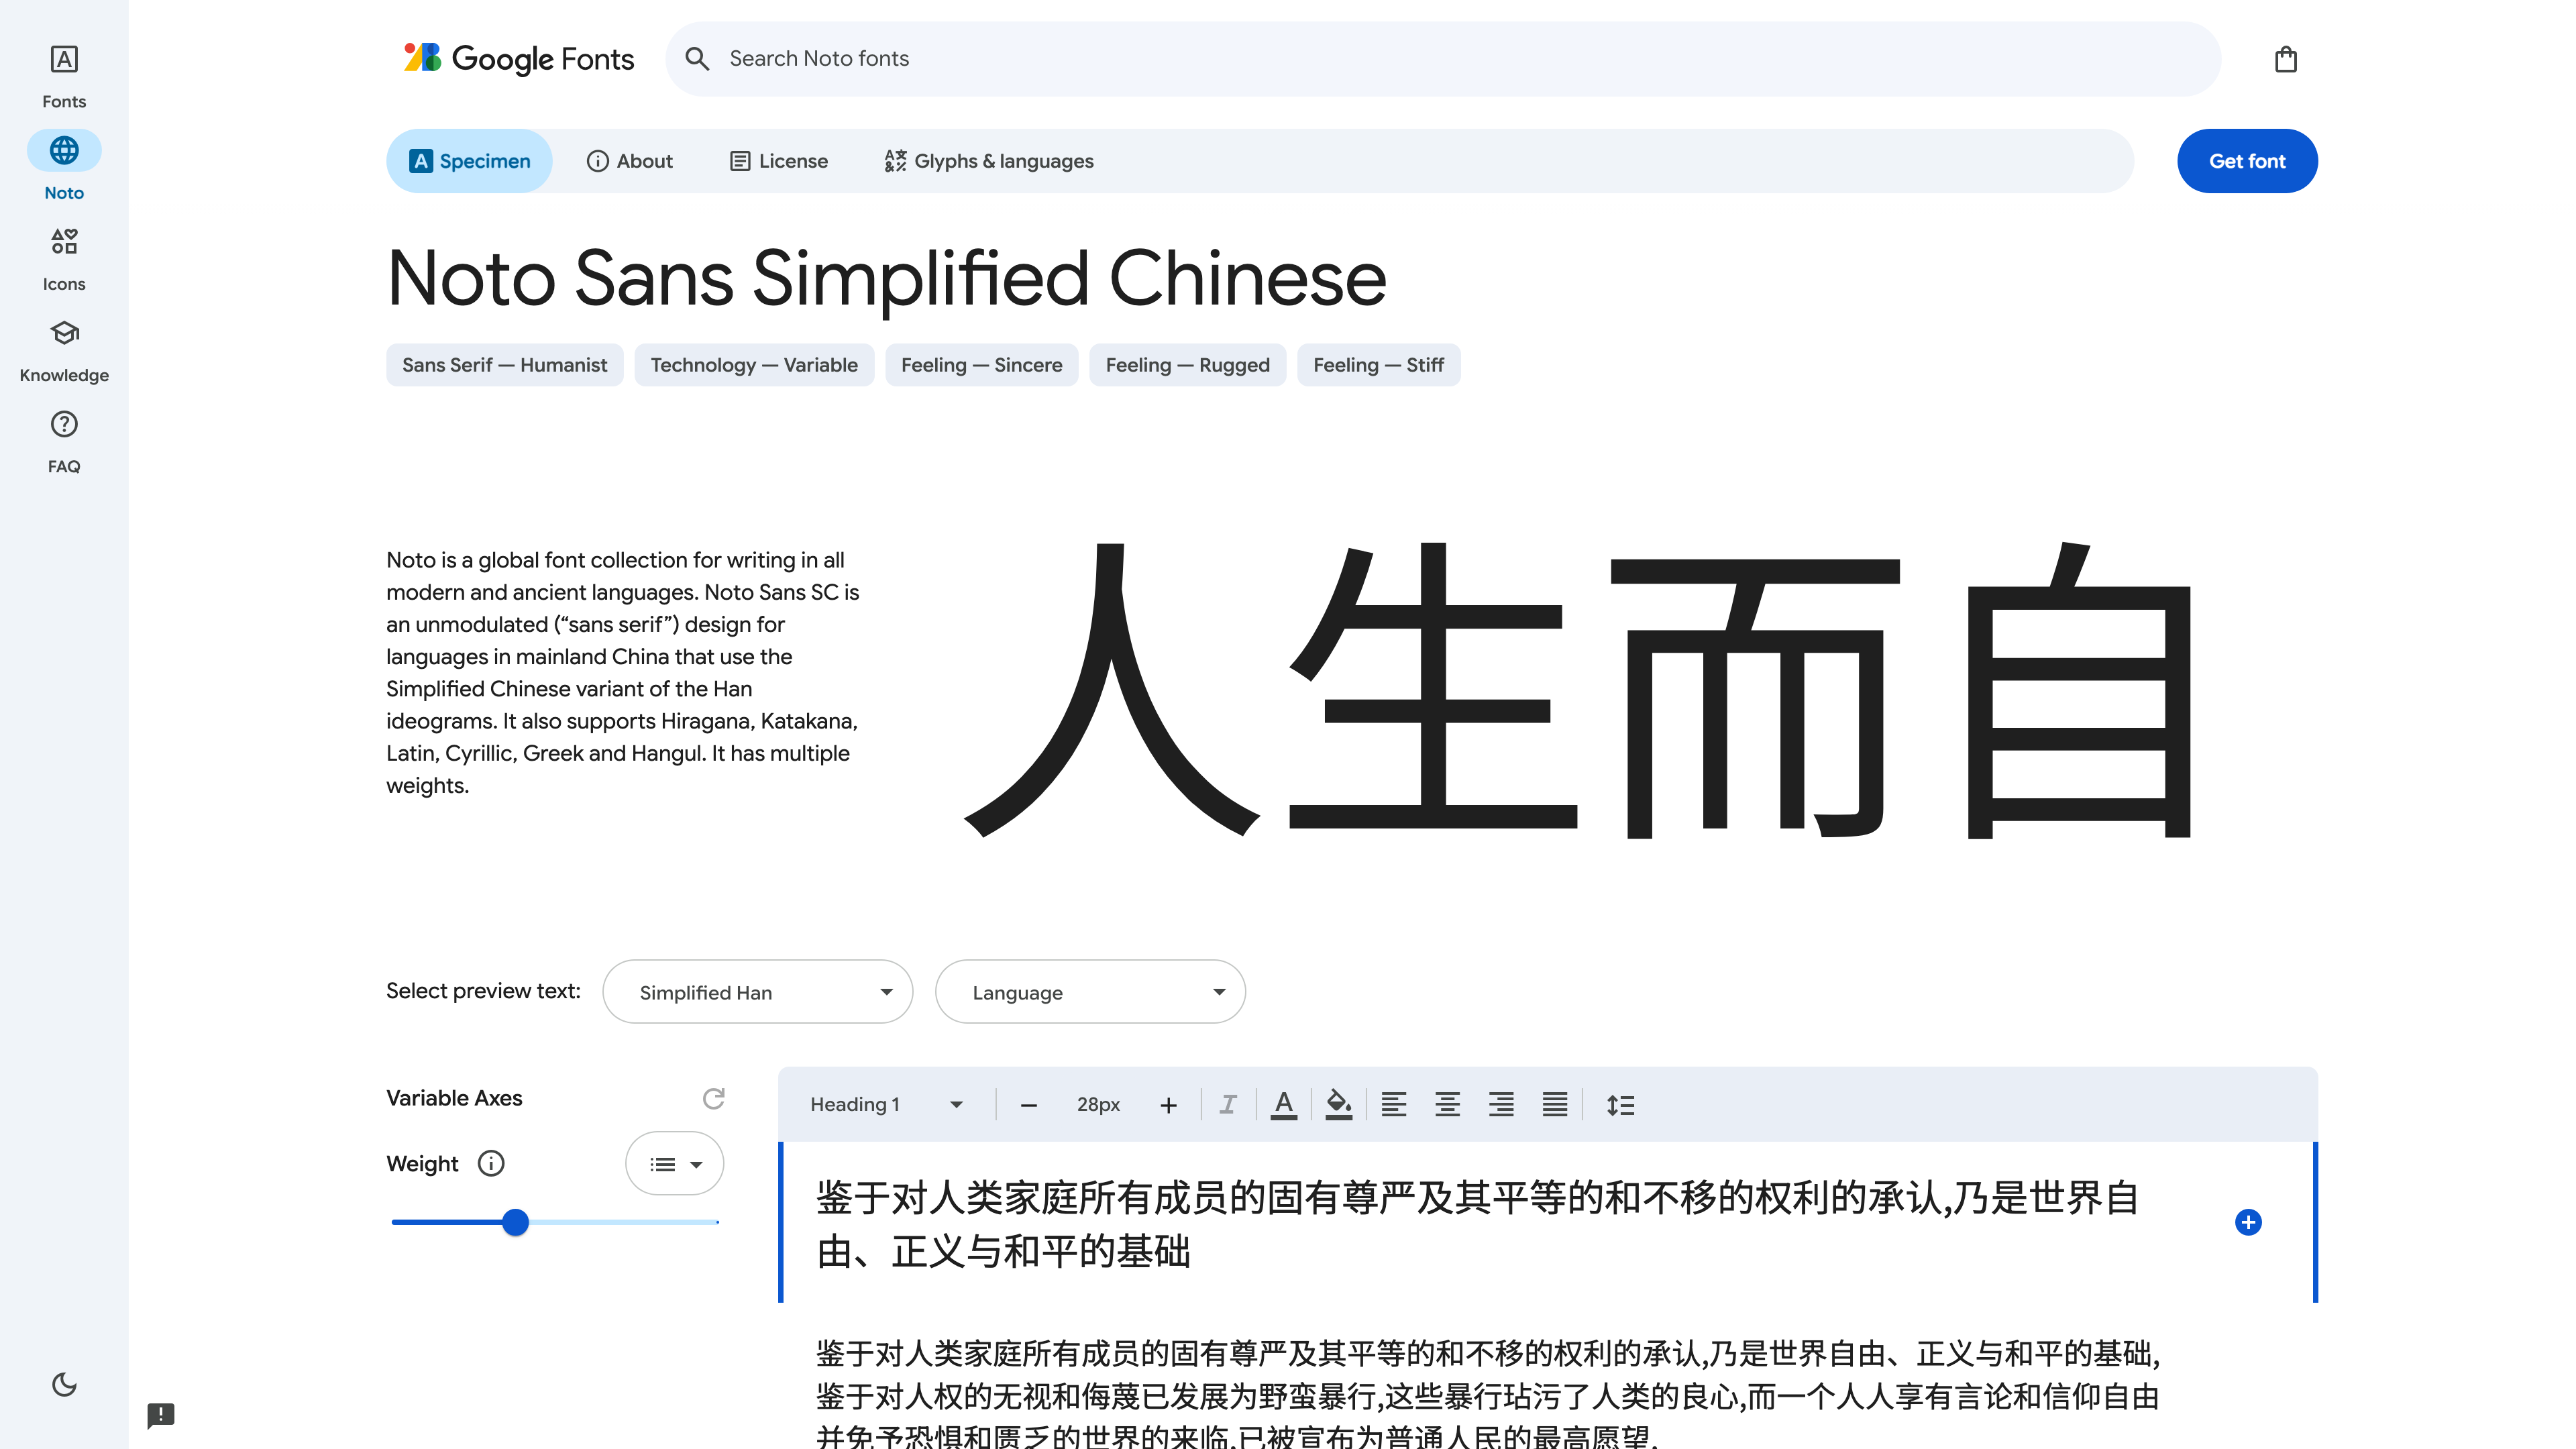Click the blue plus add-style button
Screen dimensions: 2576x1449
2248,1222
